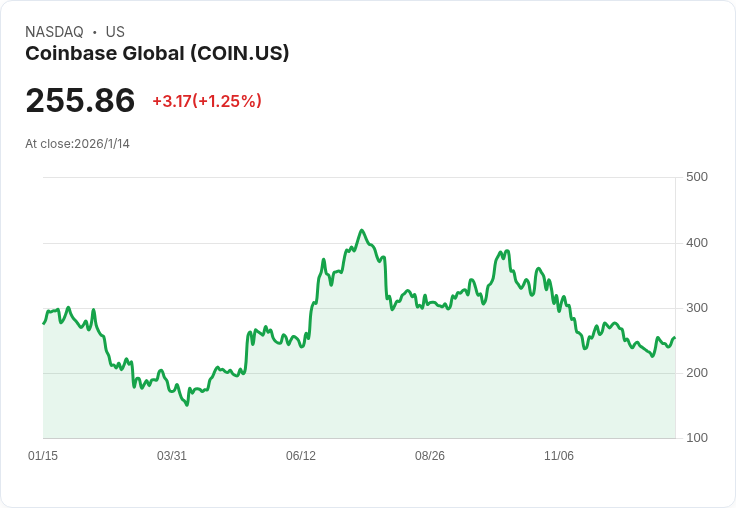
Task: Click the chart's lowest trough point
Action: point(187,404)
